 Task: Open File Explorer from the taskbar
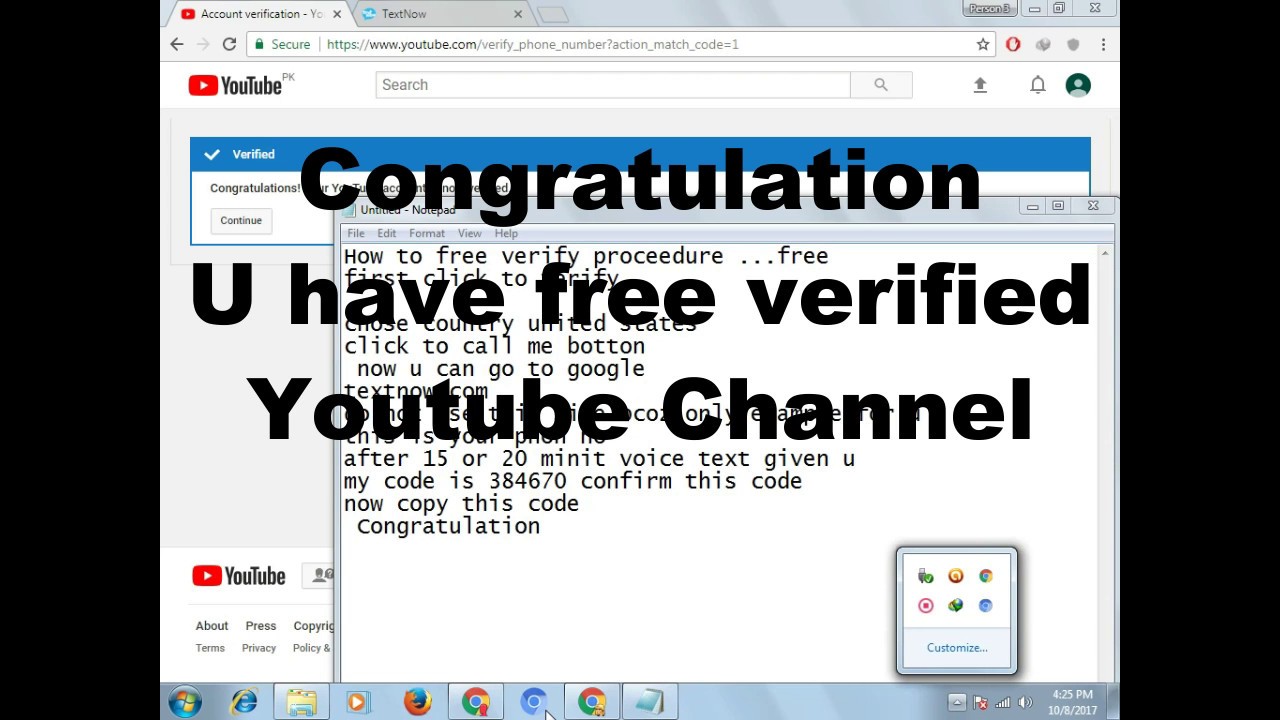301,702
